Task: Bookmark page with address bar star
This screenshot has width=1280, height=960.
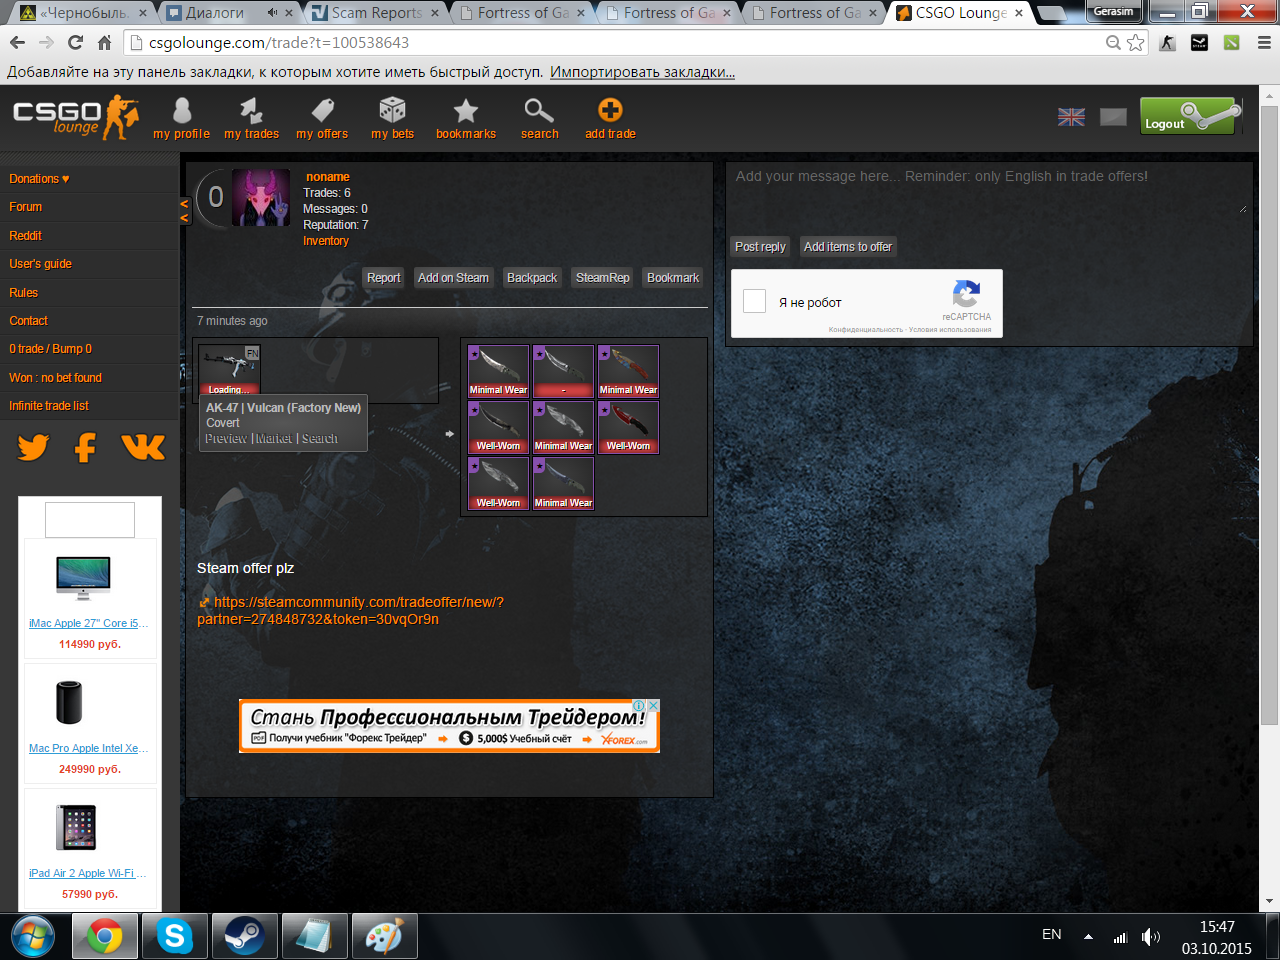Action: (x=1135, y=42)
